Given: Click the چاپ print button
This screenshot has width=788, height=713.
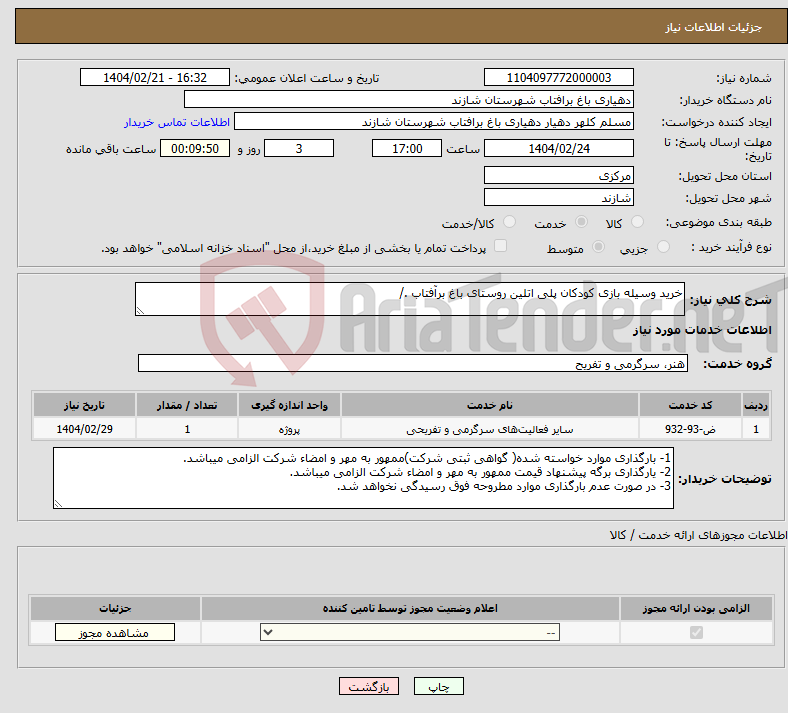Looking at the screenshot, I should (x=439, y=686).
